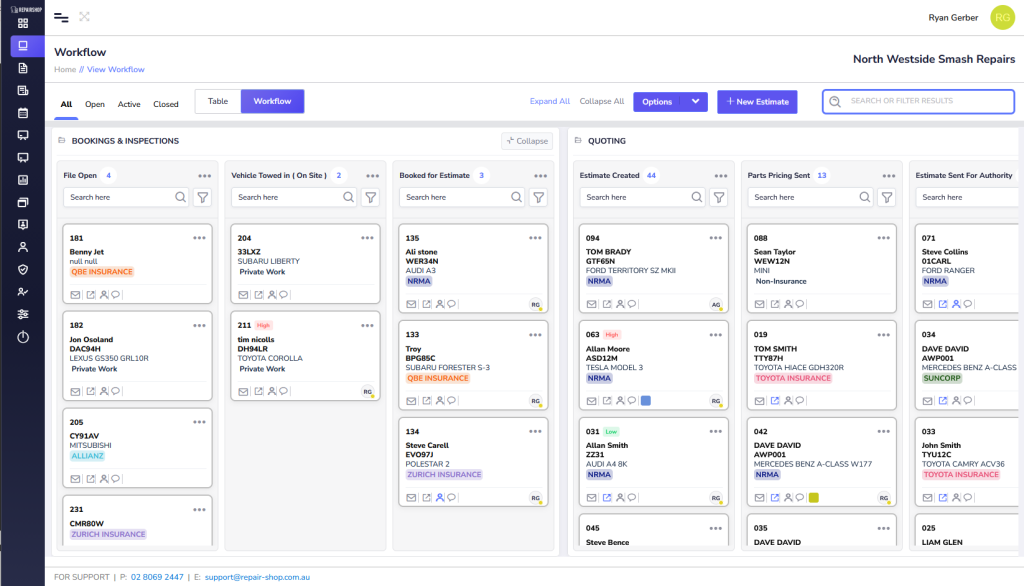The height and width of the screenshot is (586, 1024).
Task: Toggle the hamburger menu icon
Action: [61, 18]
